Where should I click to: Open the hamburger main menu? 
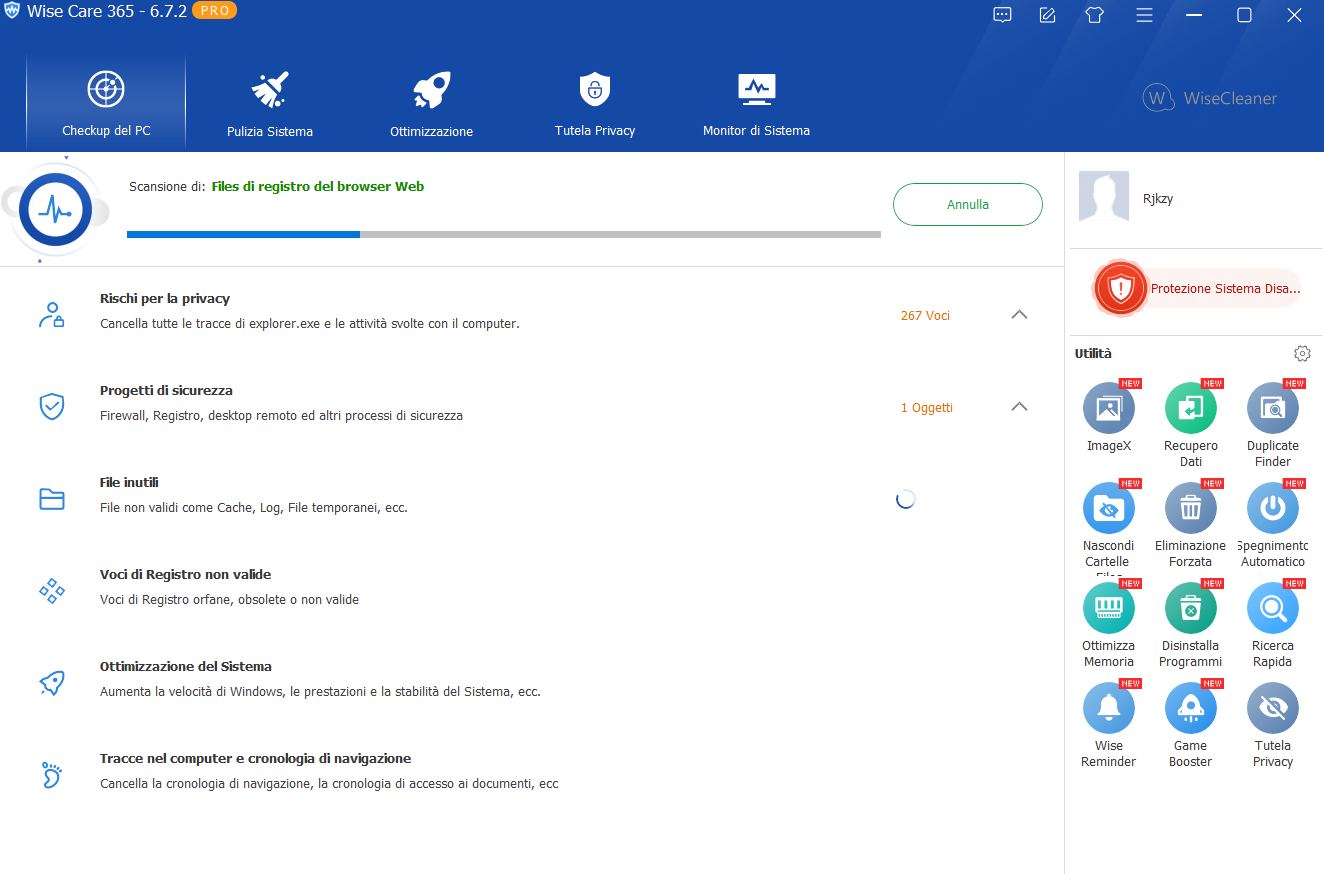[x=1145, y=15]
